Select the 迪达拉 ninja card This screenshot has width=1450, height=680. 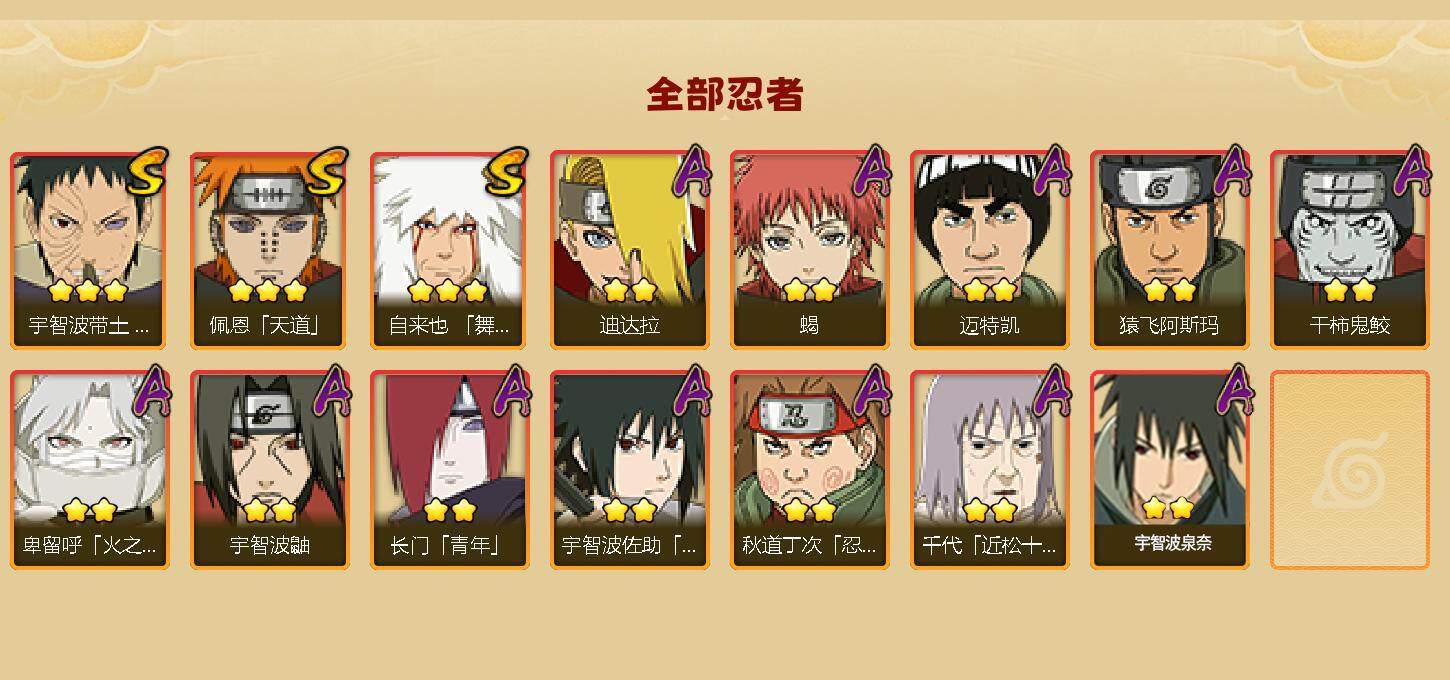(x=630, y=250)
